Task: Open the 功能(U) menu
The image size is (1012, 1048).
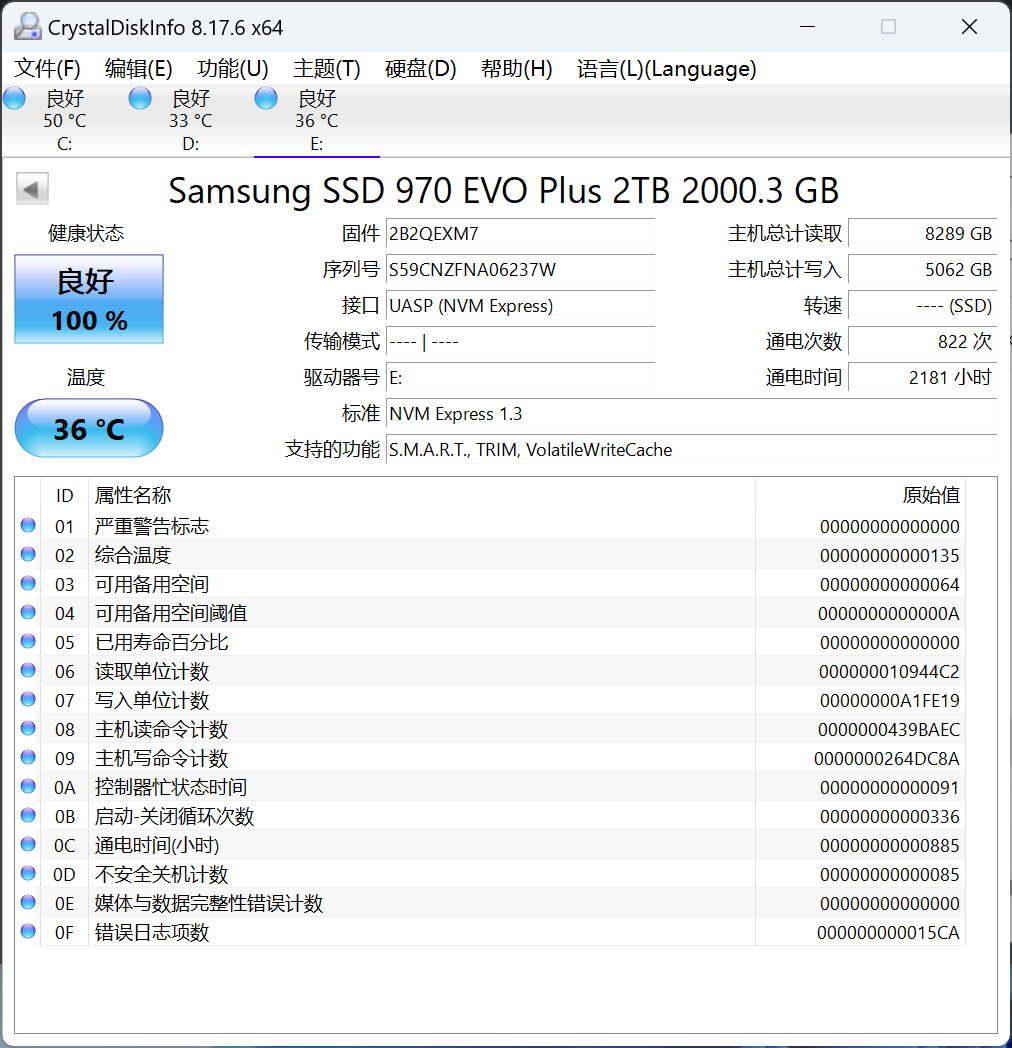Action: click(x=233, y=69)
